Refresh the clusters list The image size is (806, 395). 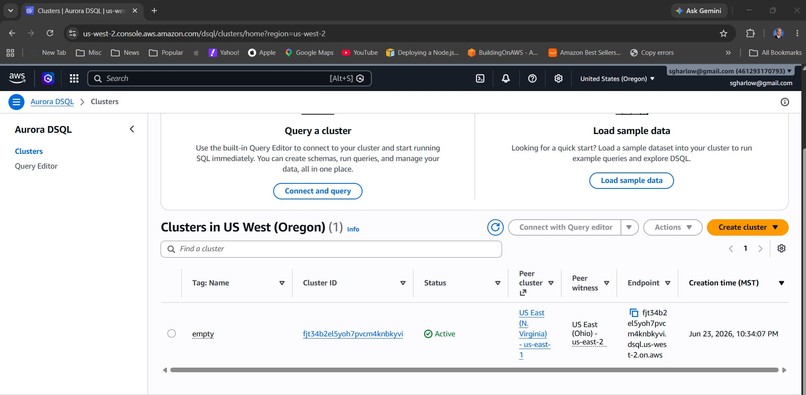(495, 227)
